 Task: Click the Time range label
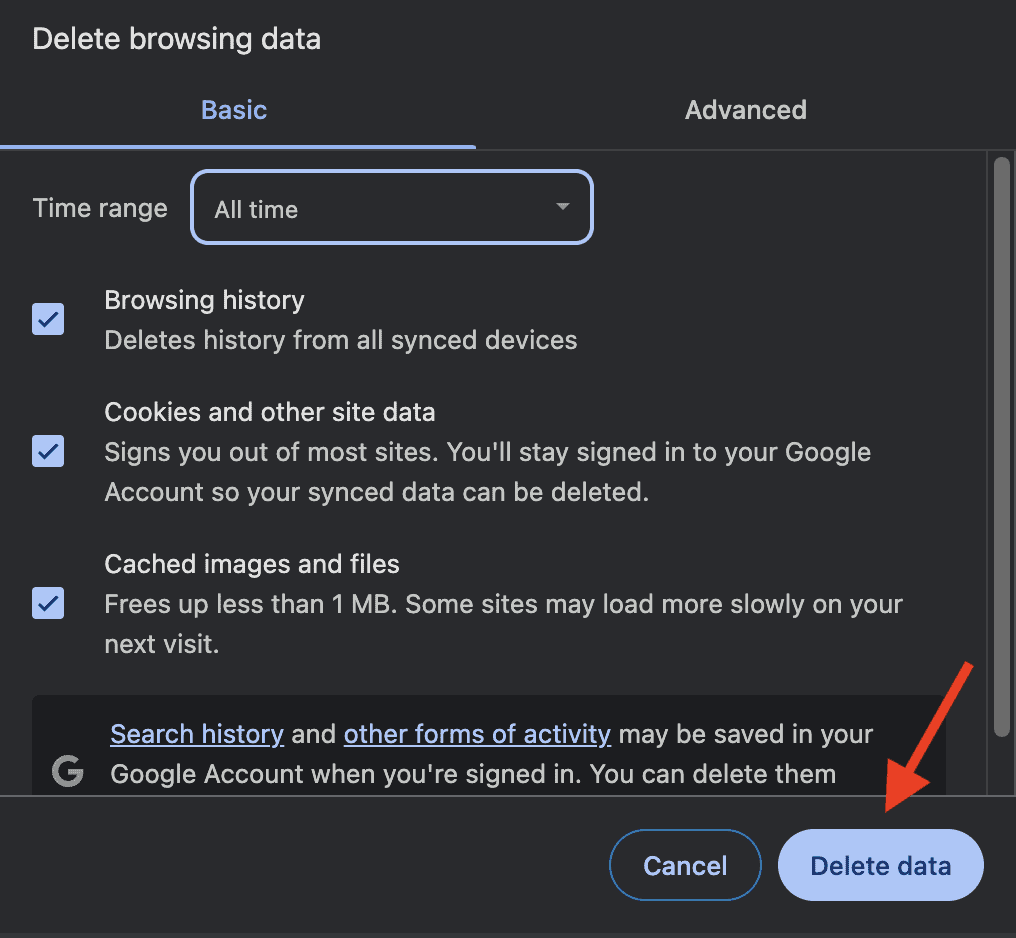pyautogui.click(x=100, y=208)
